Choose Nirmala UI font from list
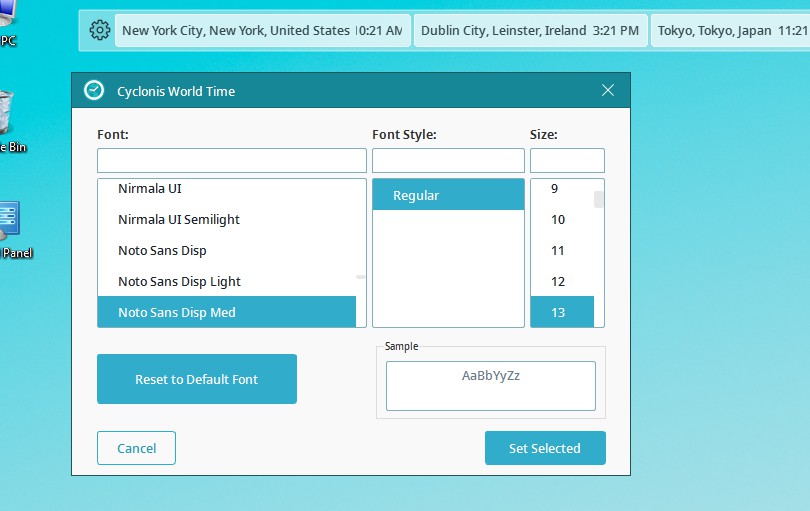810x511 pixels. click(x=150, y=188)
